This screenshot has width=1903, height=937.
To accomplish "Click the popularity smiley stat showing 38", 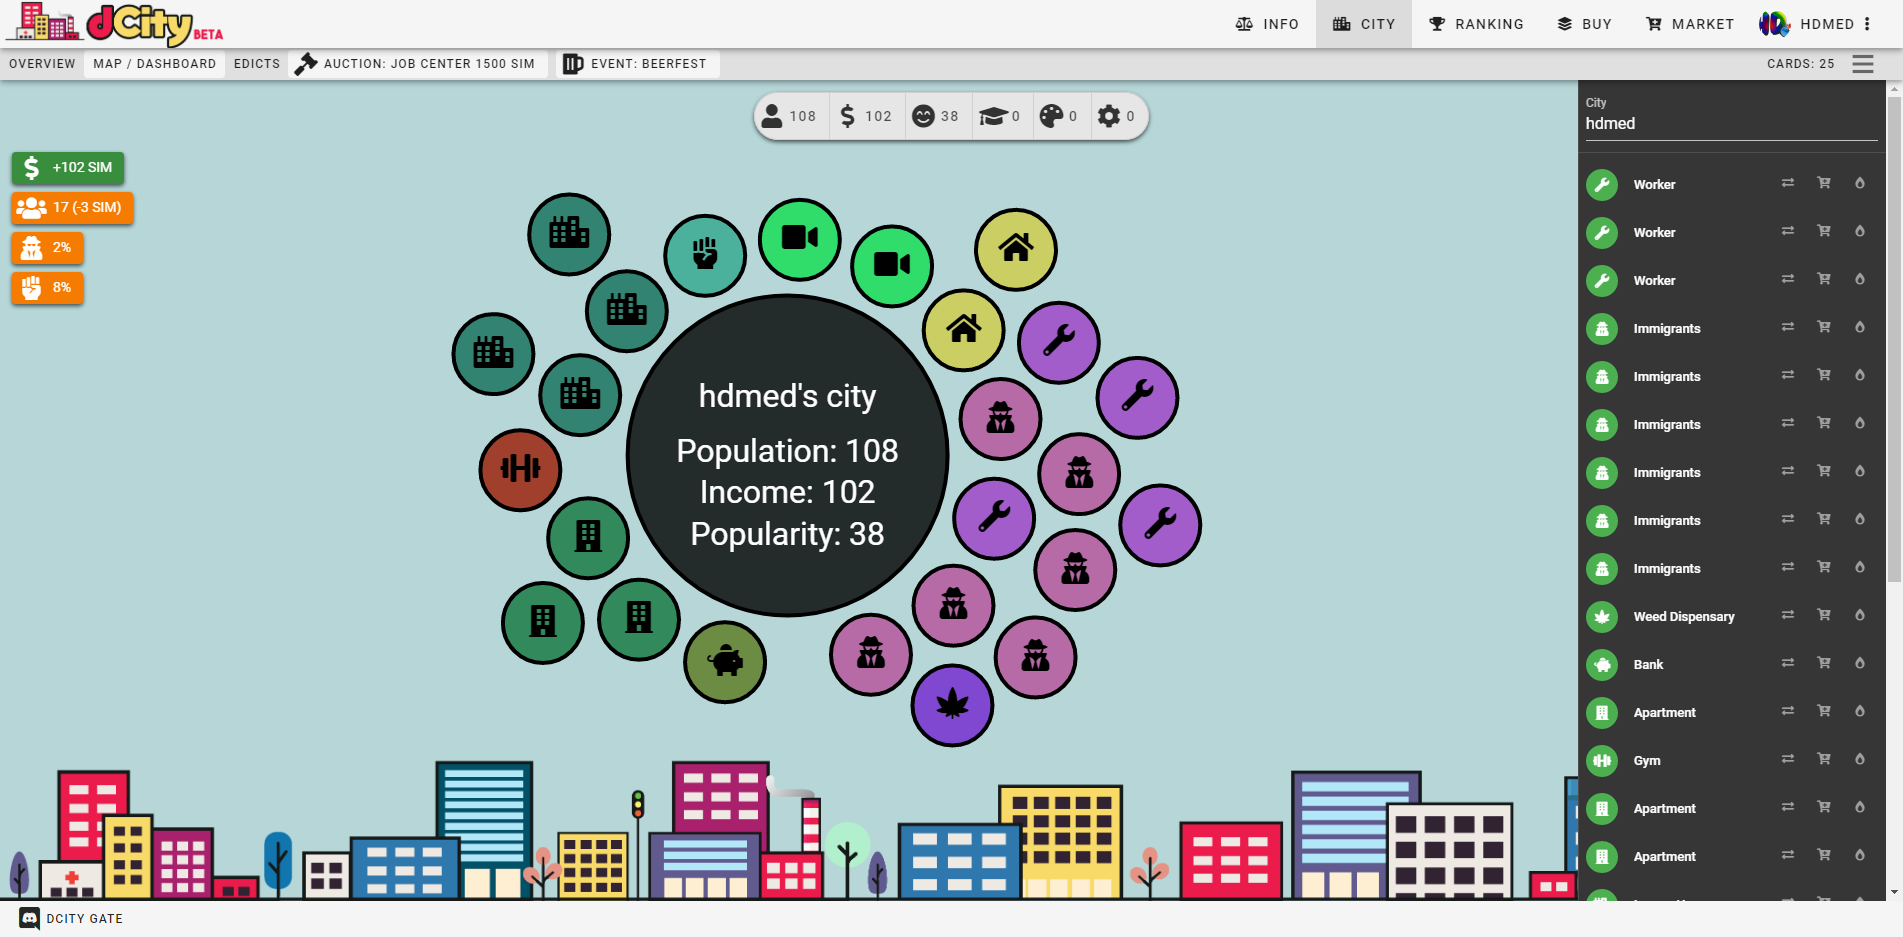I will 936,116.
